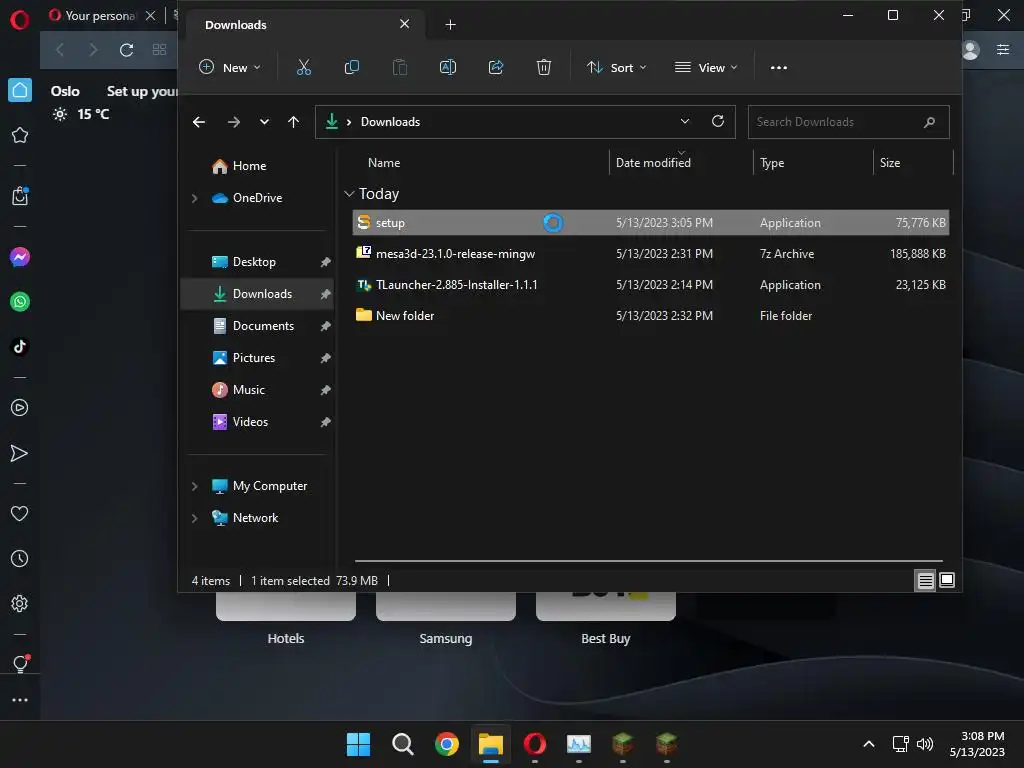Image resolution: width=1024 pixels, height=768 pixels.
Task: Go up one folder level arrow
Action: click(x=293, y=122)
